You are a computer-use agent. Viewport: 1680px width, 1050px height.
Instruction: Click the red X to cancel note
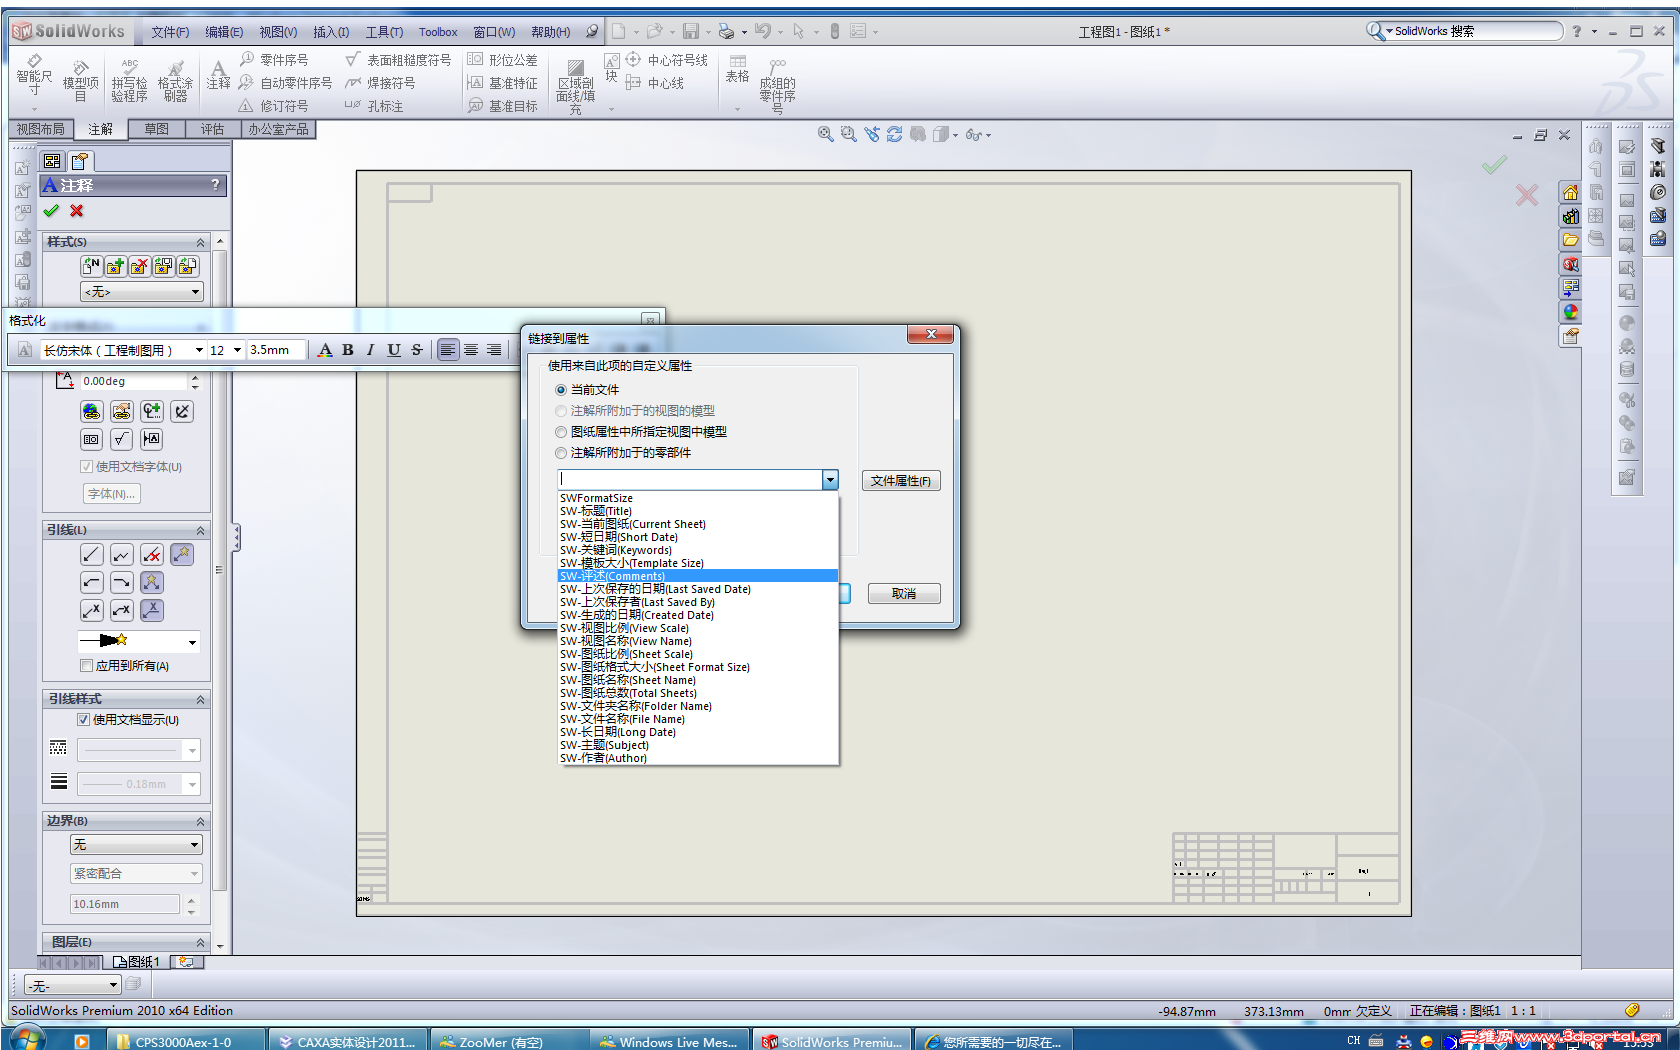coord(77,211)
